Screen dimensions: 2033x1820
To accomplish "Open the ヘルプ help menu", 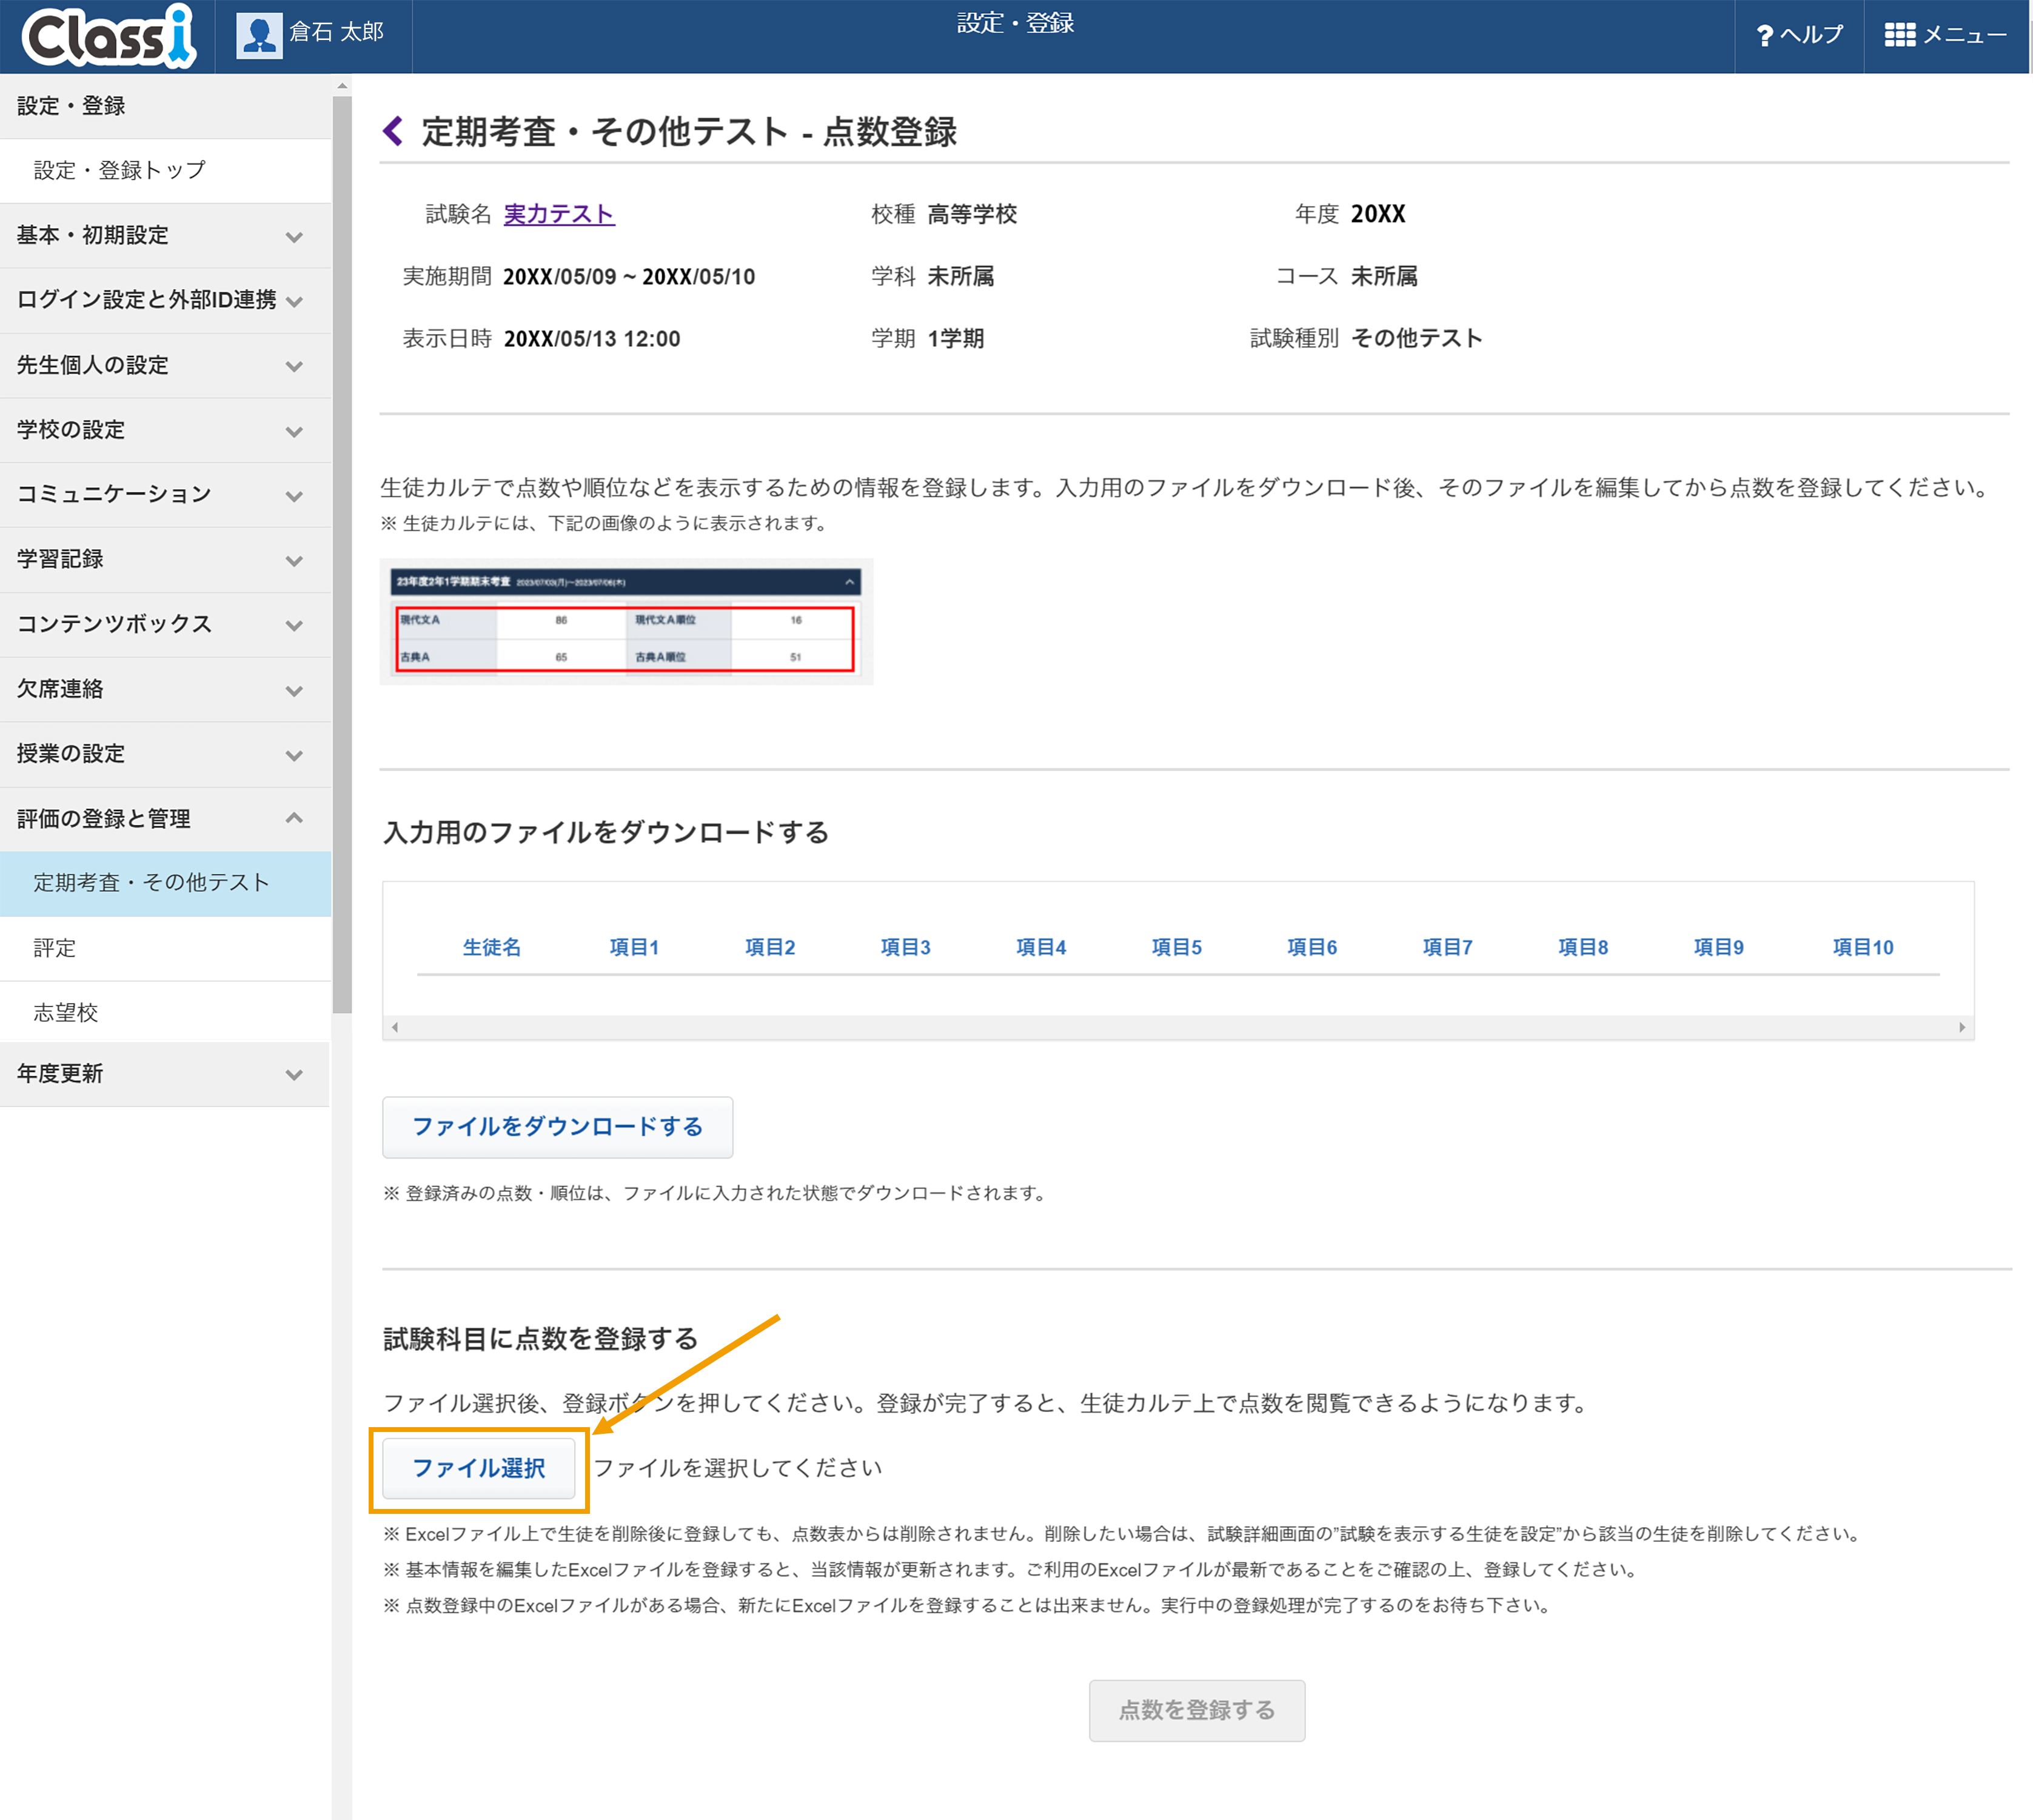I will pos(1799,35).
